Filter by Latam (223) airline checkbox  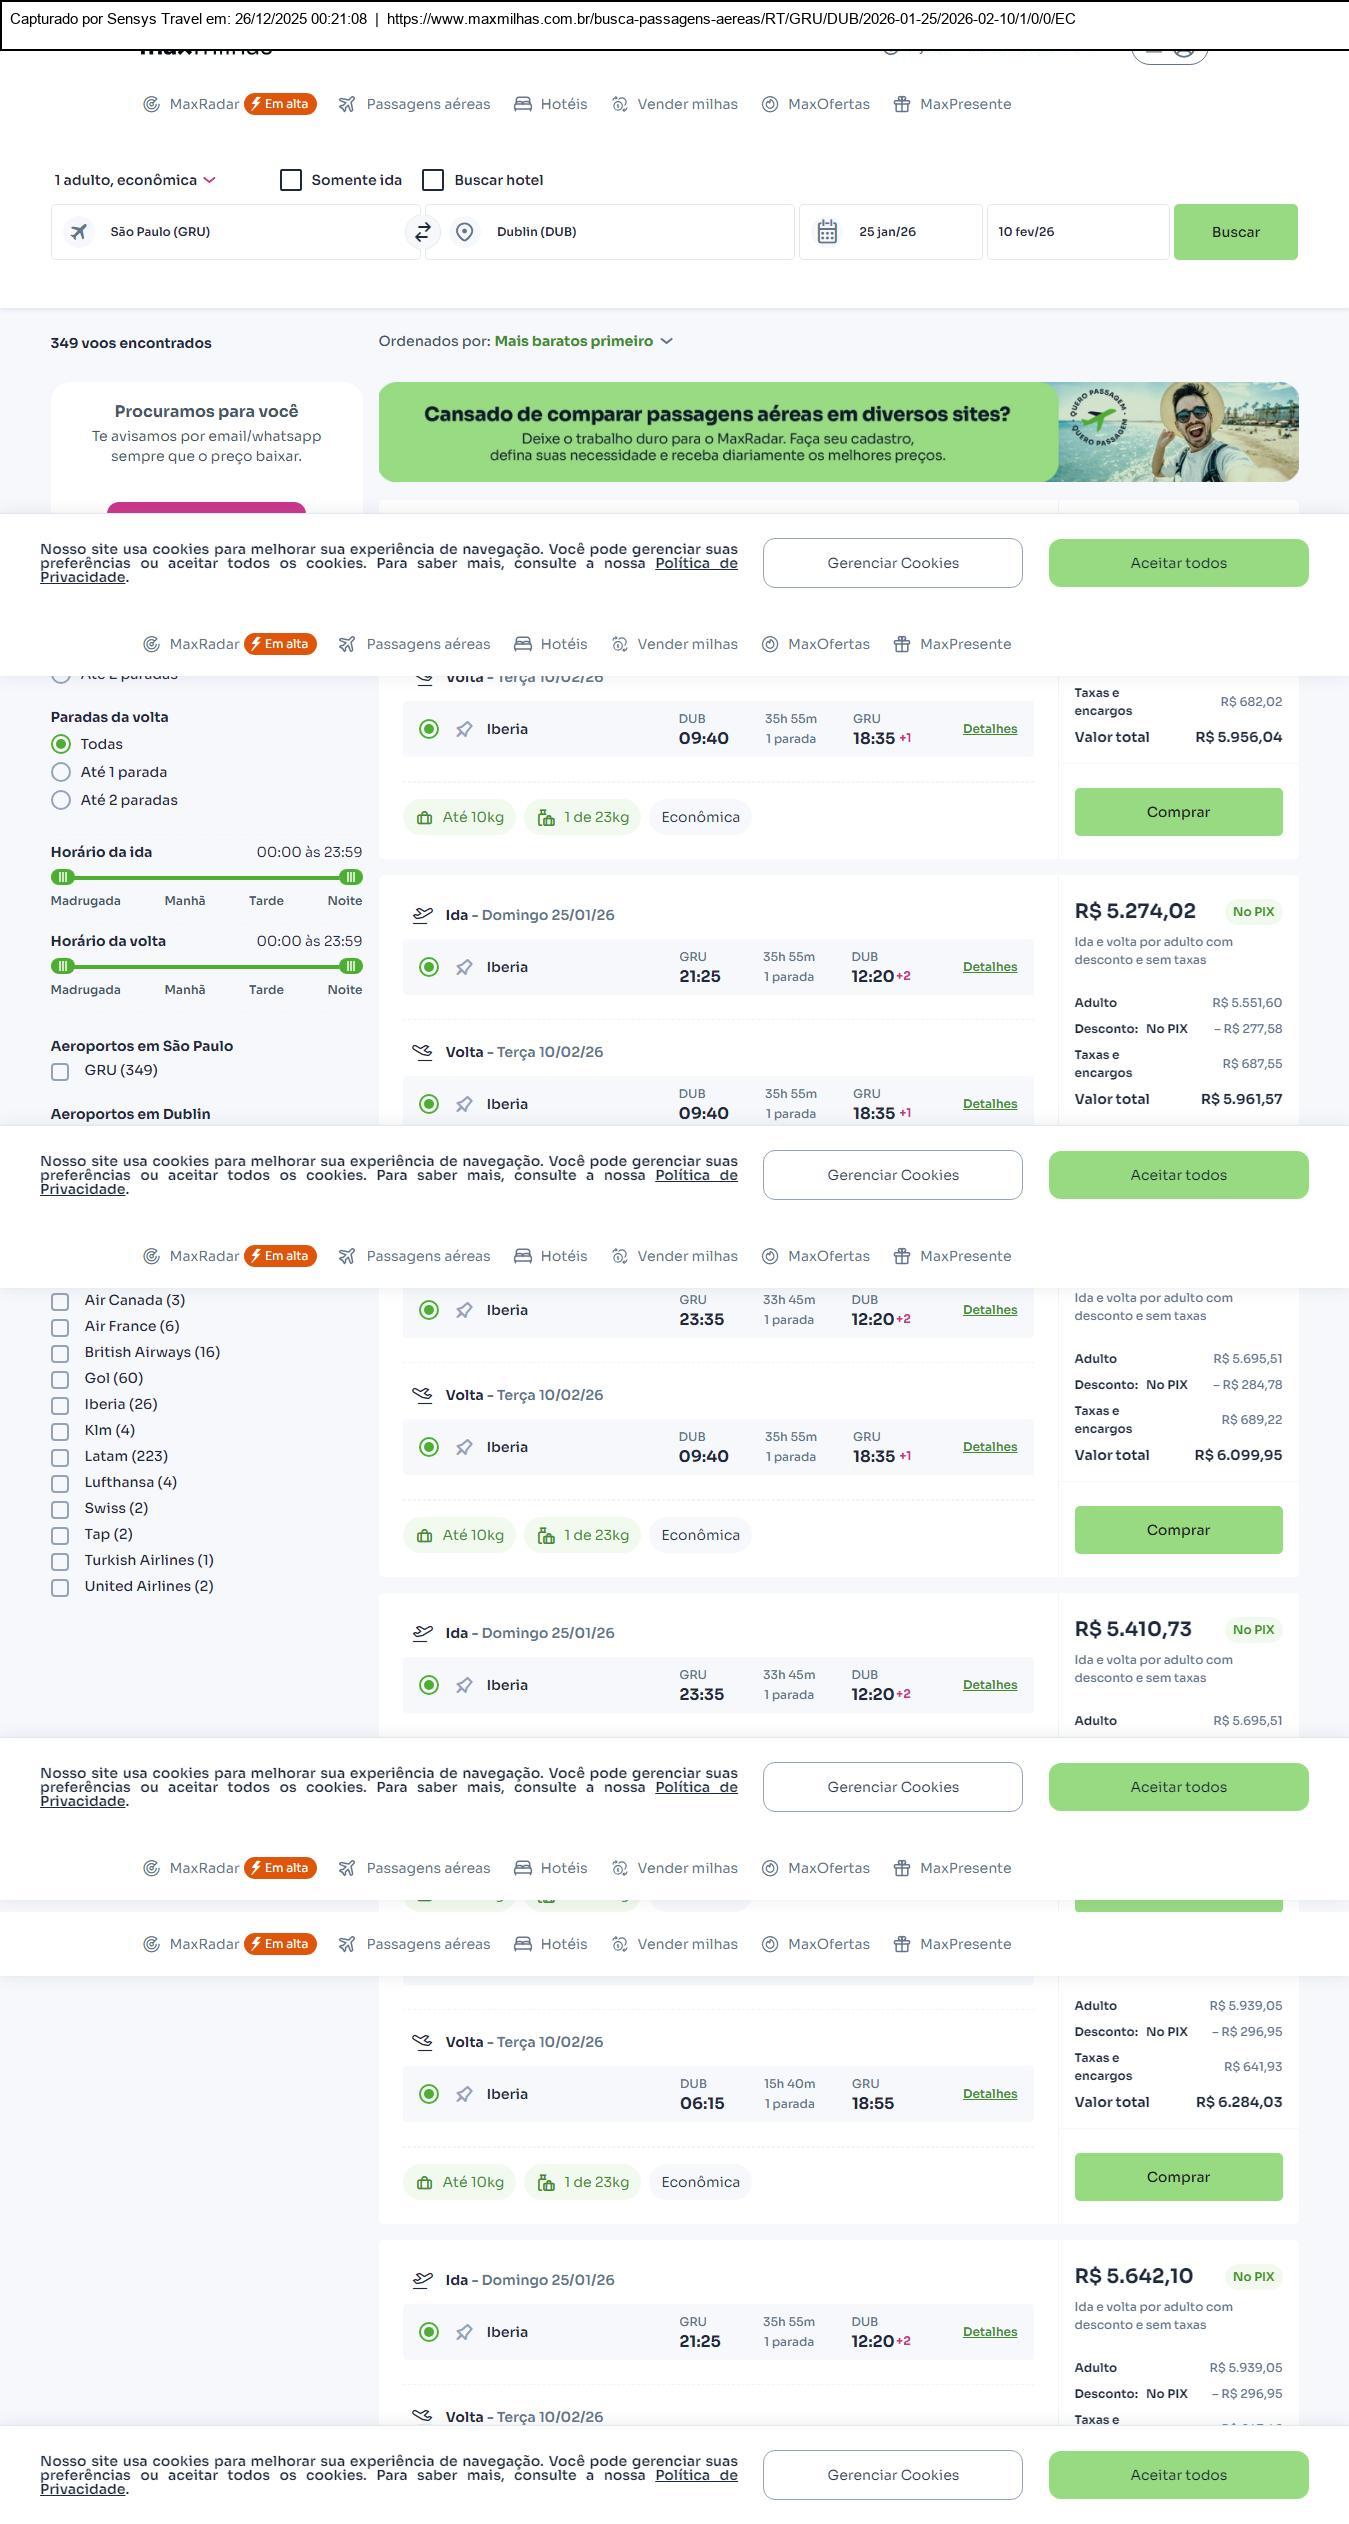[60, 1457]
